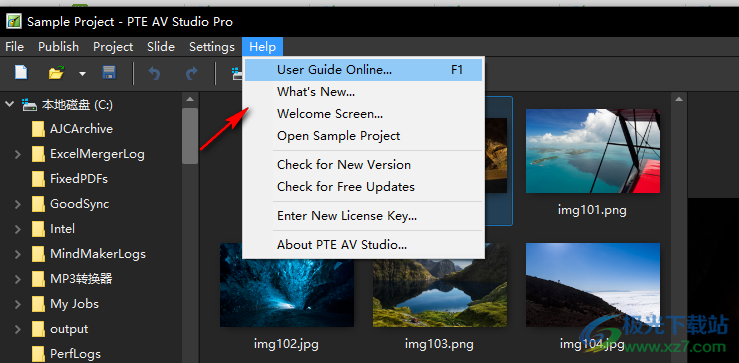Viewport: 739px width, 363px height.
Task: Choose User Guide Online from Help menu
Action: [x=363, y=70]
